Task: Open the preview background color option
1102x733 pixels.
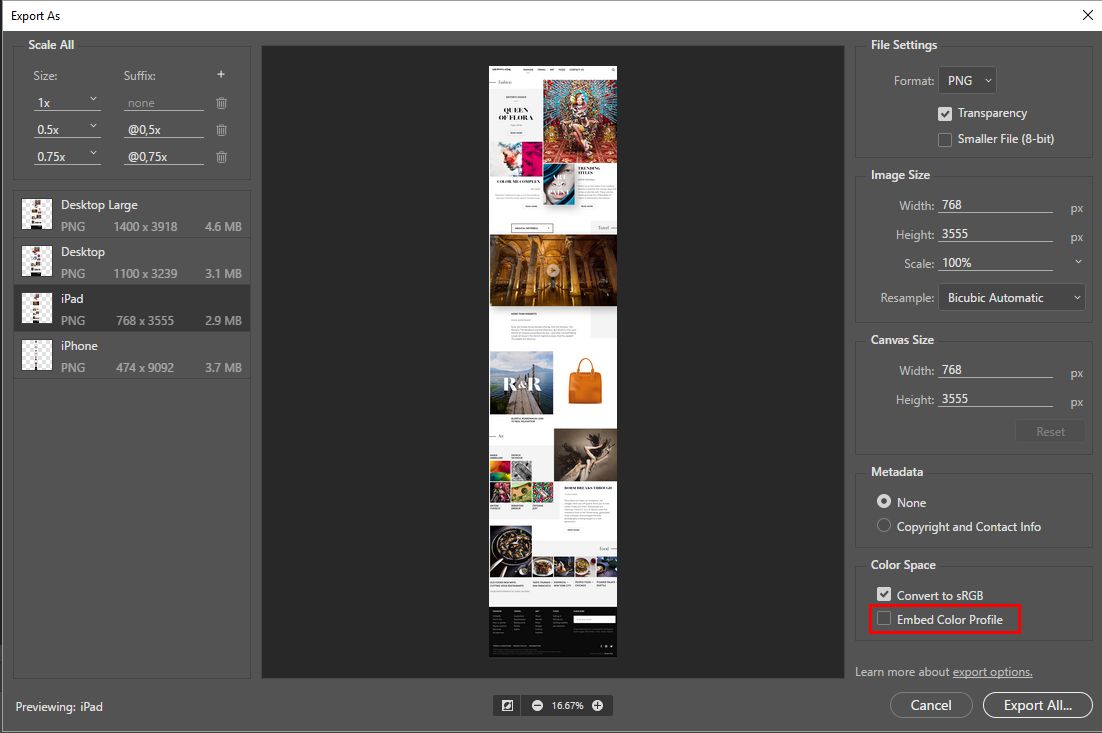Action: coord(506,705)
